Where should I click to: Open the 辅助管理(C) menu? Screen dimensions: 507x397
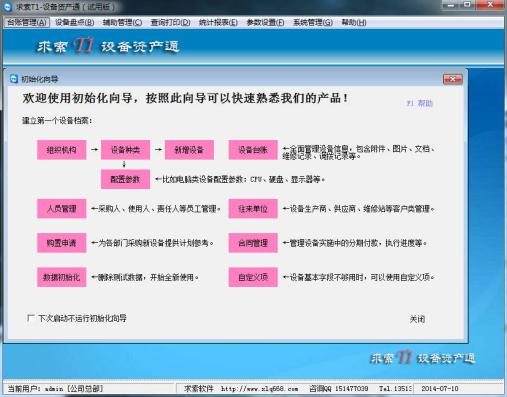point(122,22)
